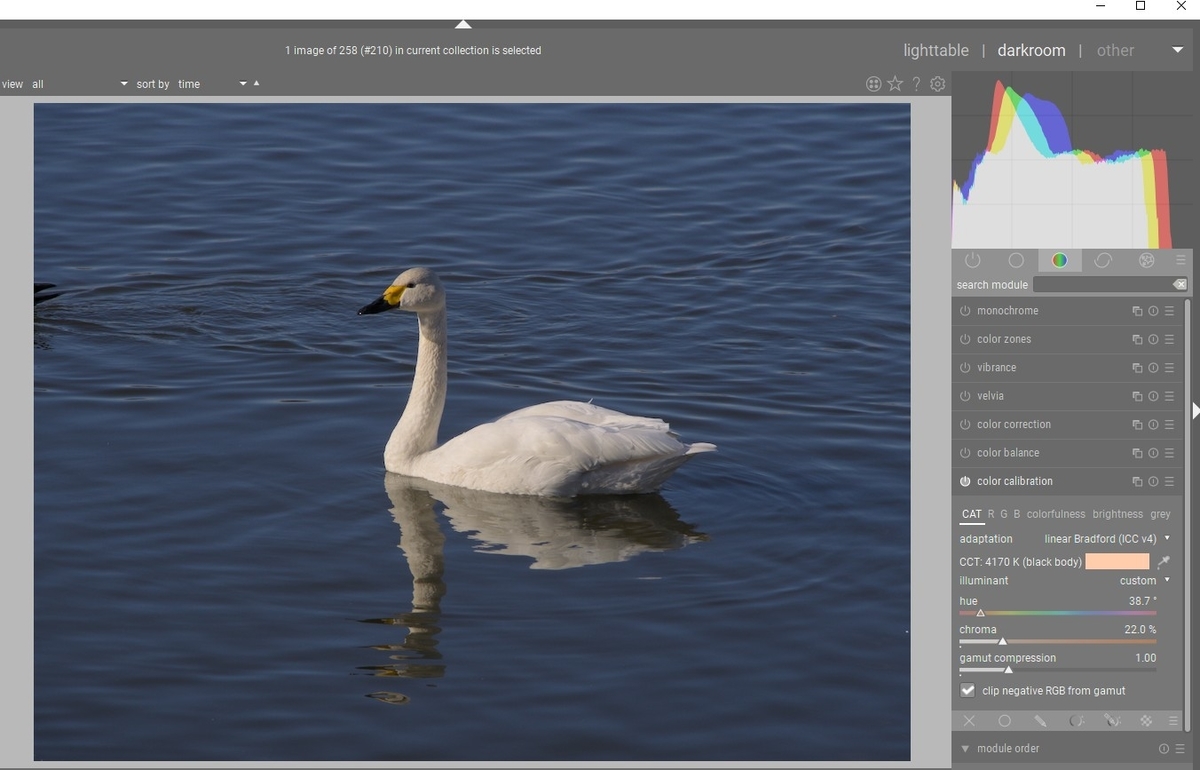Open the 'other' views label
Image resolution: width=1200 pixels, height=770 pixels.
(x=1115, y=50)
